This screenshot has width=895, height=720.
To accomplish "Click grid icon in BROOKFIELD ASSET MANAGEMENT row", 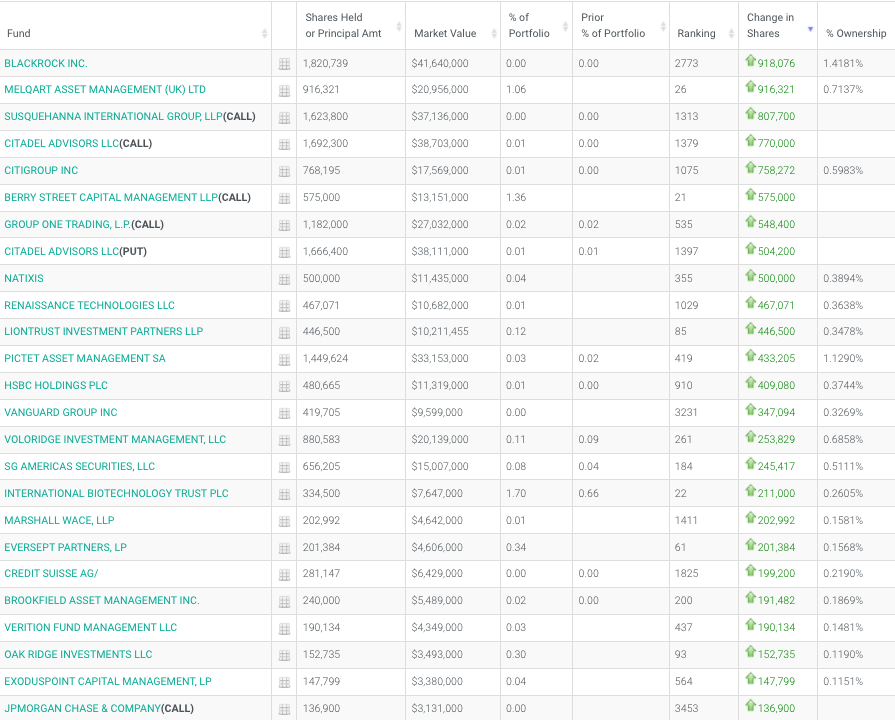I will (284, 601).
